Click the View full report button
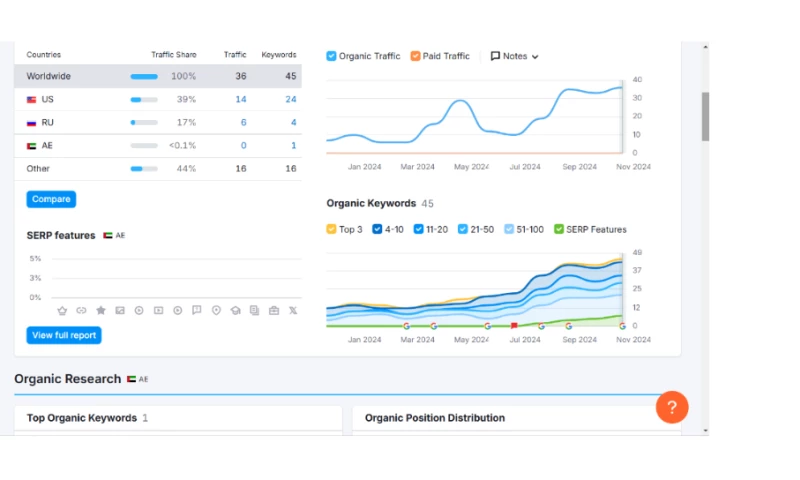Screen dimensions: 800x480 (x=64, y=335)
